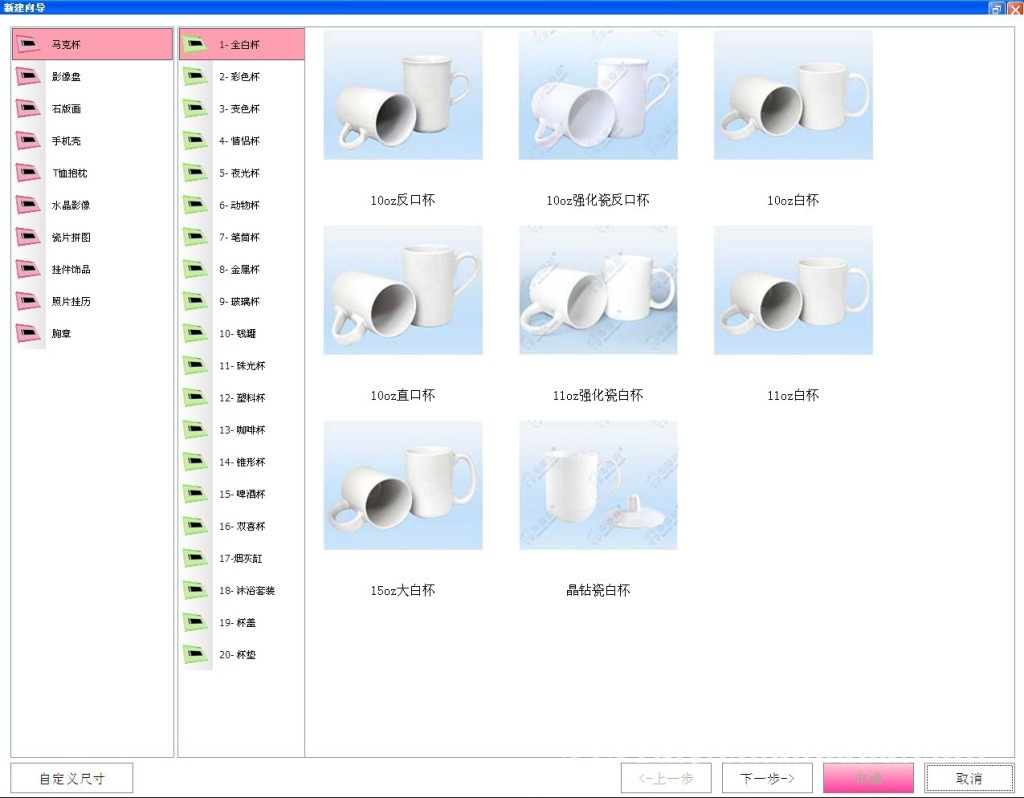Click the 自定义尺寸 custom size button

pos(72,778)
